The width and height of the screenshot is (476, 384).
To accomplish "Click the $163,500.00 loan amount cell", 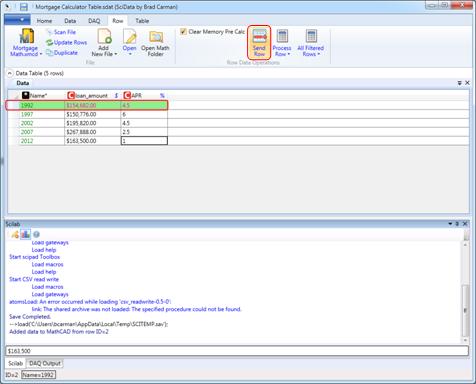I will [x=93, y=141].
